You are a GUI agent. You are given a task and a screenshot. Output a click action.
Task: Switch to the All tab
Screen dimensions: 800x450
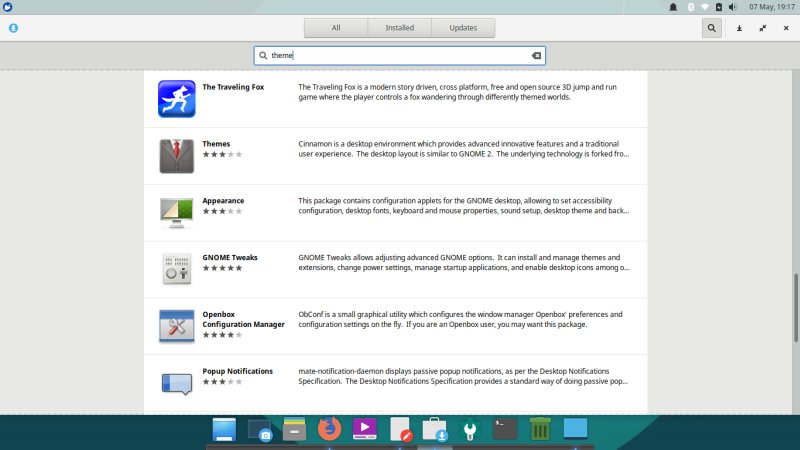click(336, 28)
